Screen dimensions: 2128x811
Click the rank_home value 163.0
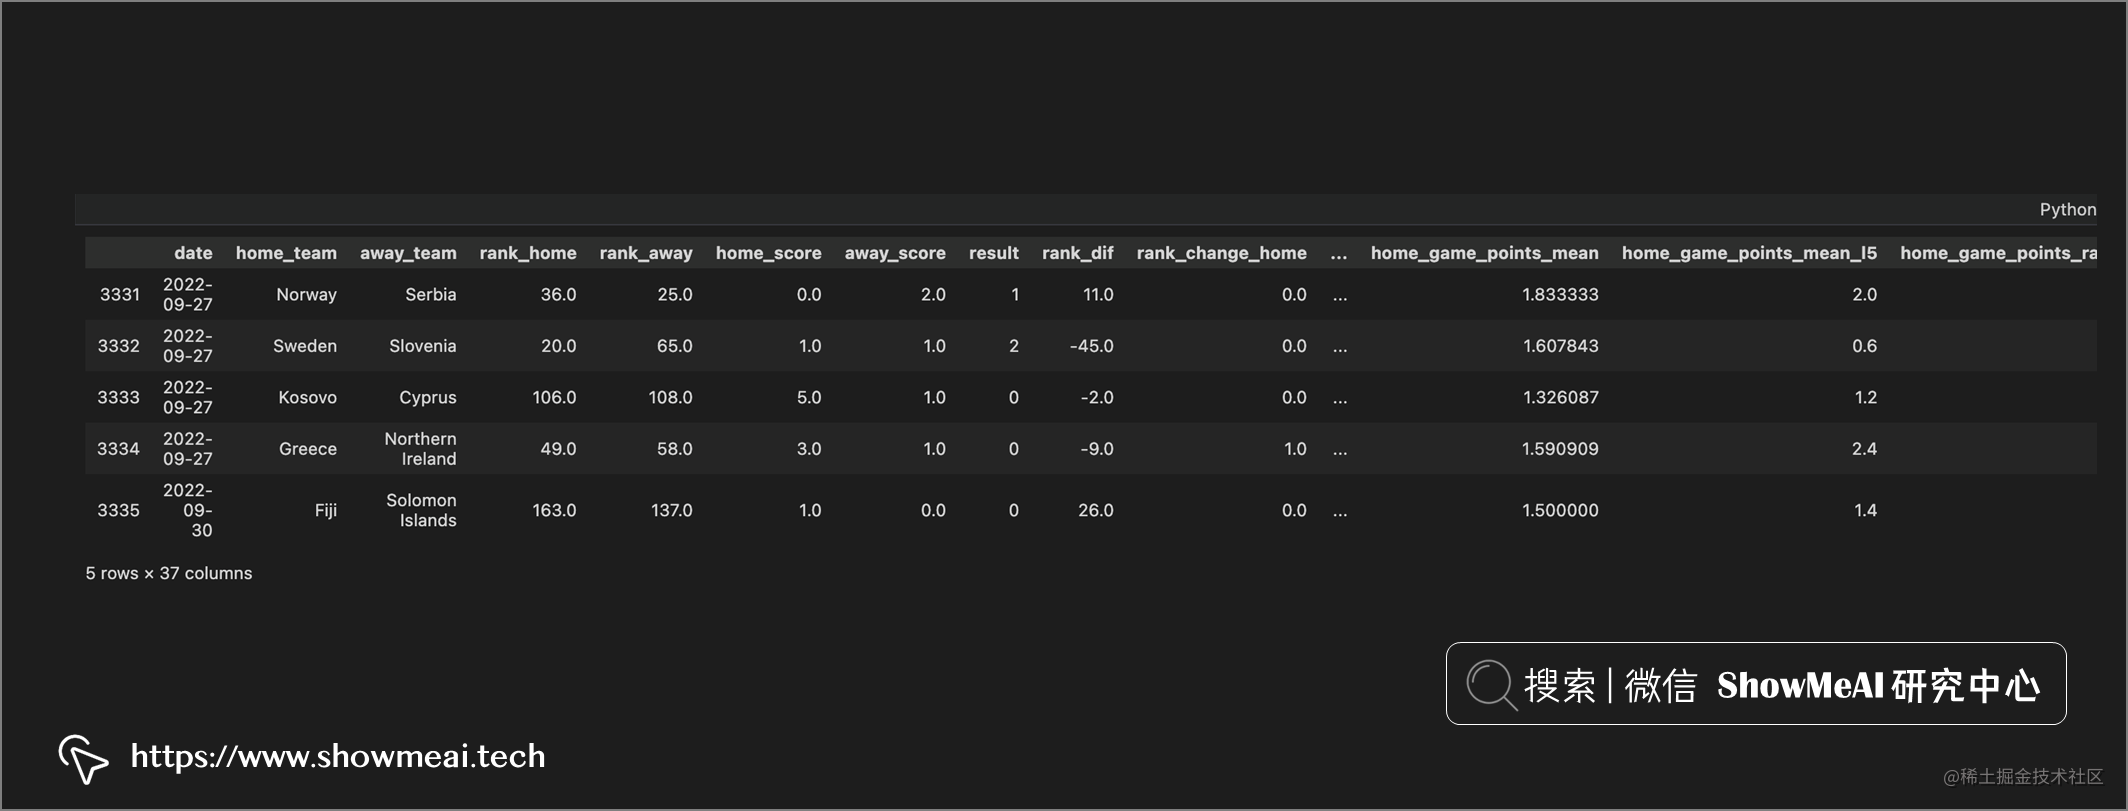tap(554, 510)
